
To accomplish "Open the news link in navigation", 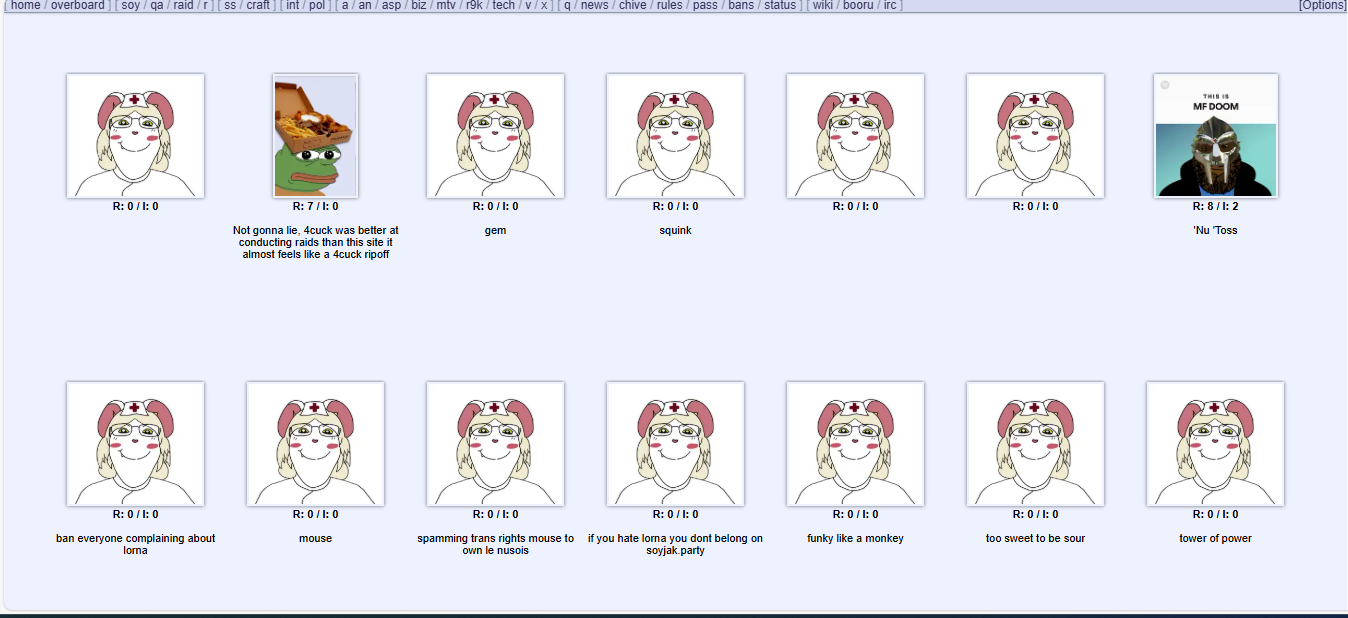I will pos(594,5).
